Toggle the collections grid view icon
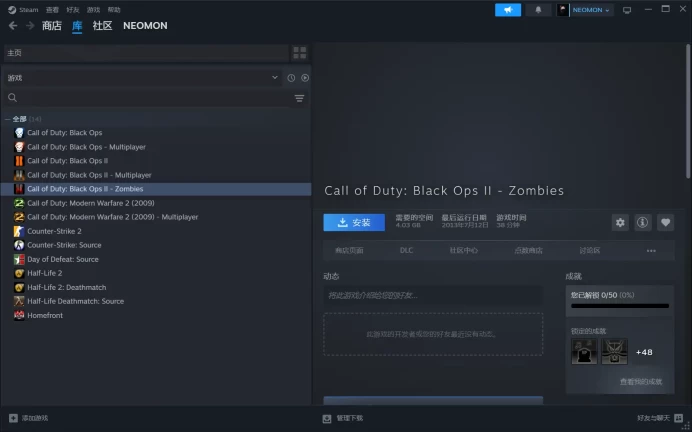 (x=300, y=53)
